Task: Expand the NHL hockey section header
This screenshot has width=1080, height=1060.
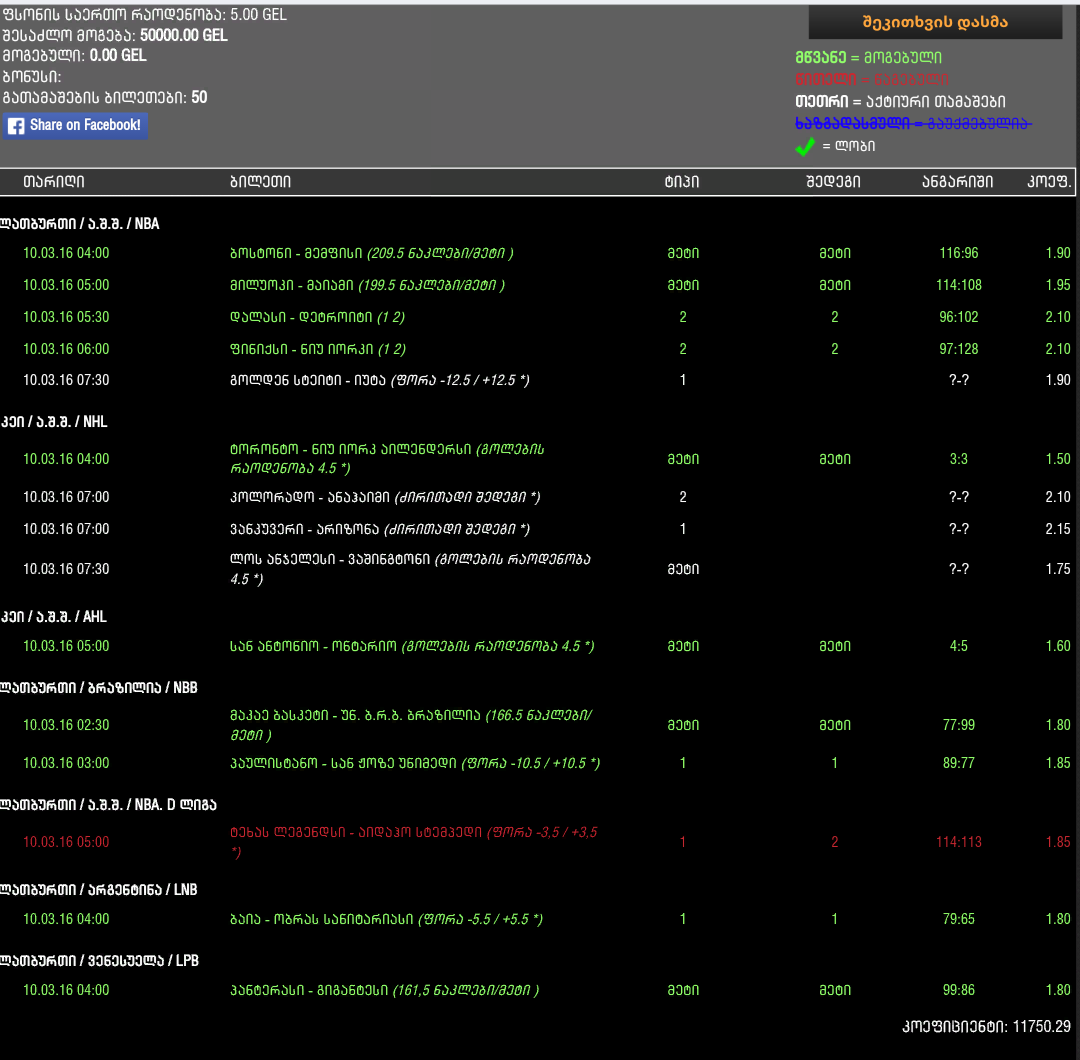Action: click(54, 422)
